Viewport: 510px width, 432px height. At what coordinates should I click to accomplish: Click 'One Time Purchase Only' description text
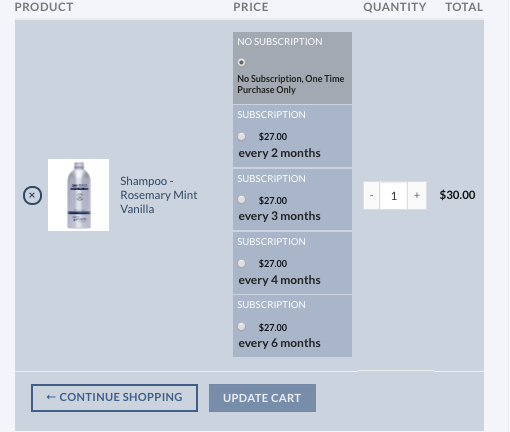[291, 84]
